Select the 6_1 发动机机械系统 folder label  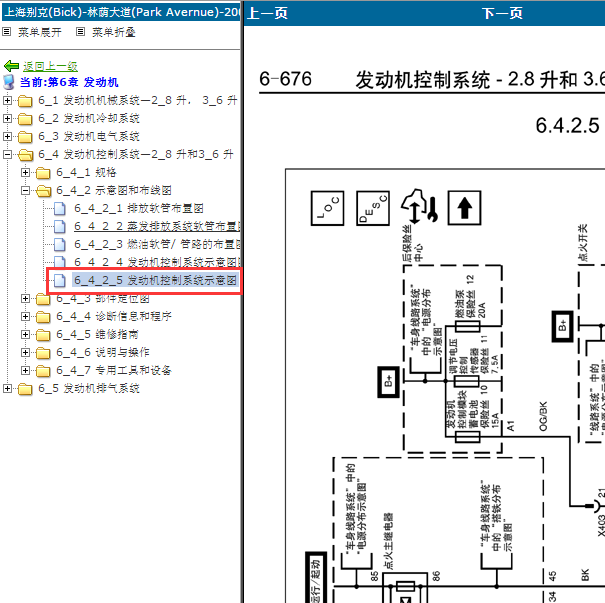click(137, 100)
